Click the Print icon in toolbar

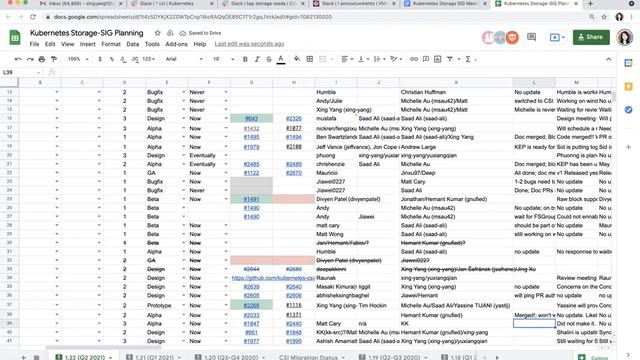tap(42, 59)
